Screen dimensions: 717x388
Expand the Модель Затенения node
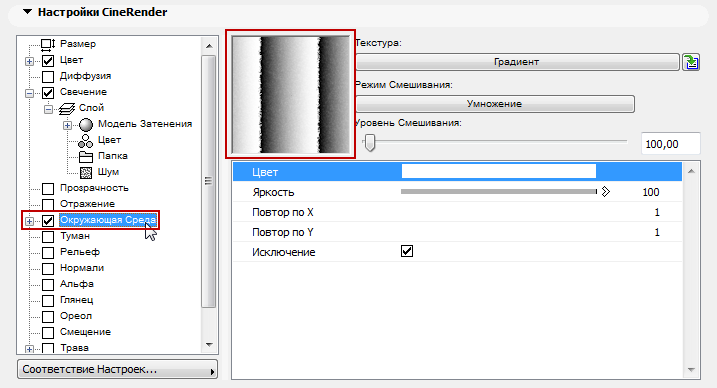tap(68, 125)
